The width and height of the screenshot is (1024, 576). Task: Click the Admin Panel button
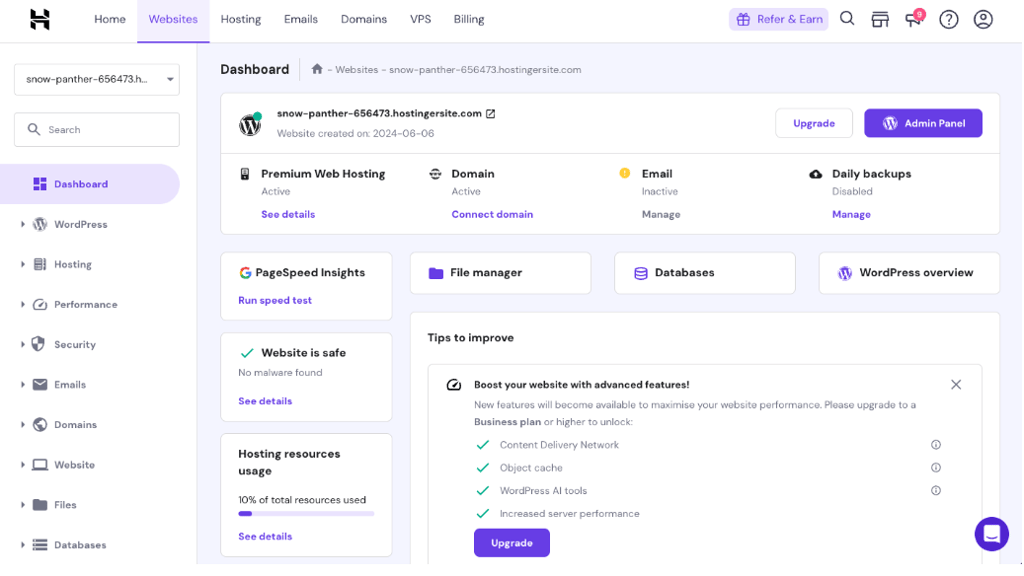click(x=923, y=123)
